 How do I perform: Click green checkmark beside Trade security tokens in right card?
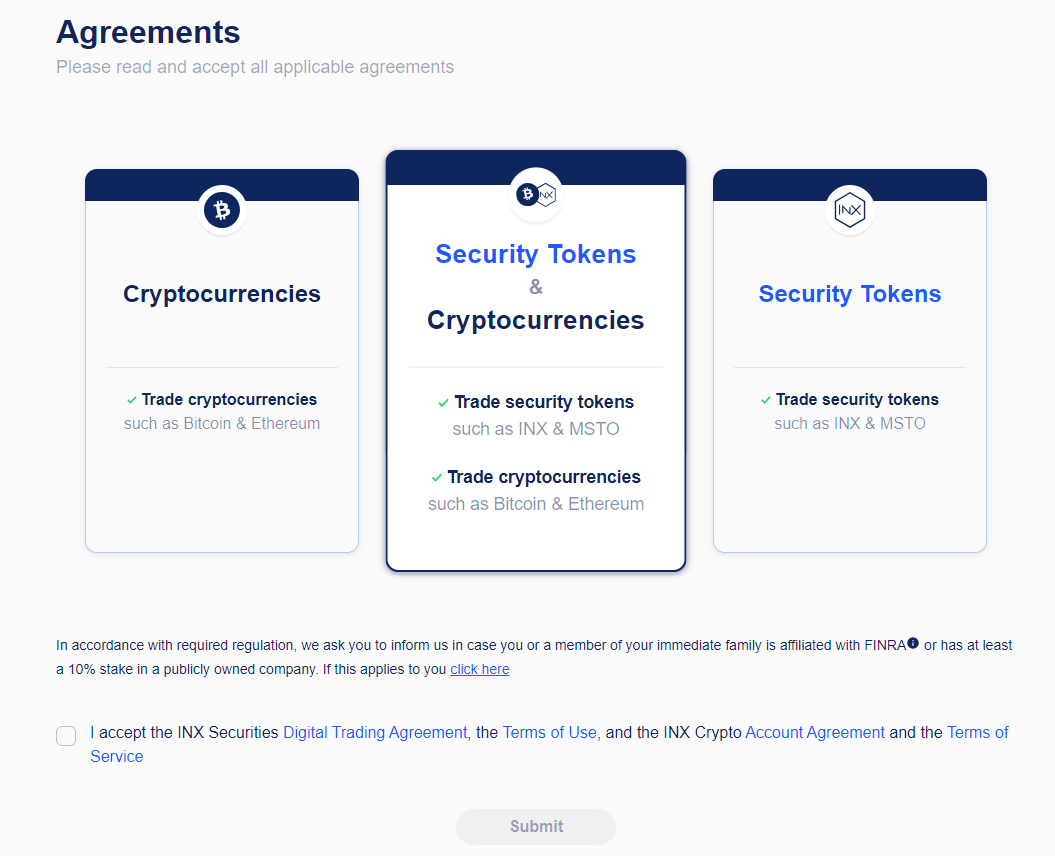pyautogui.click(x=766, y=400)
